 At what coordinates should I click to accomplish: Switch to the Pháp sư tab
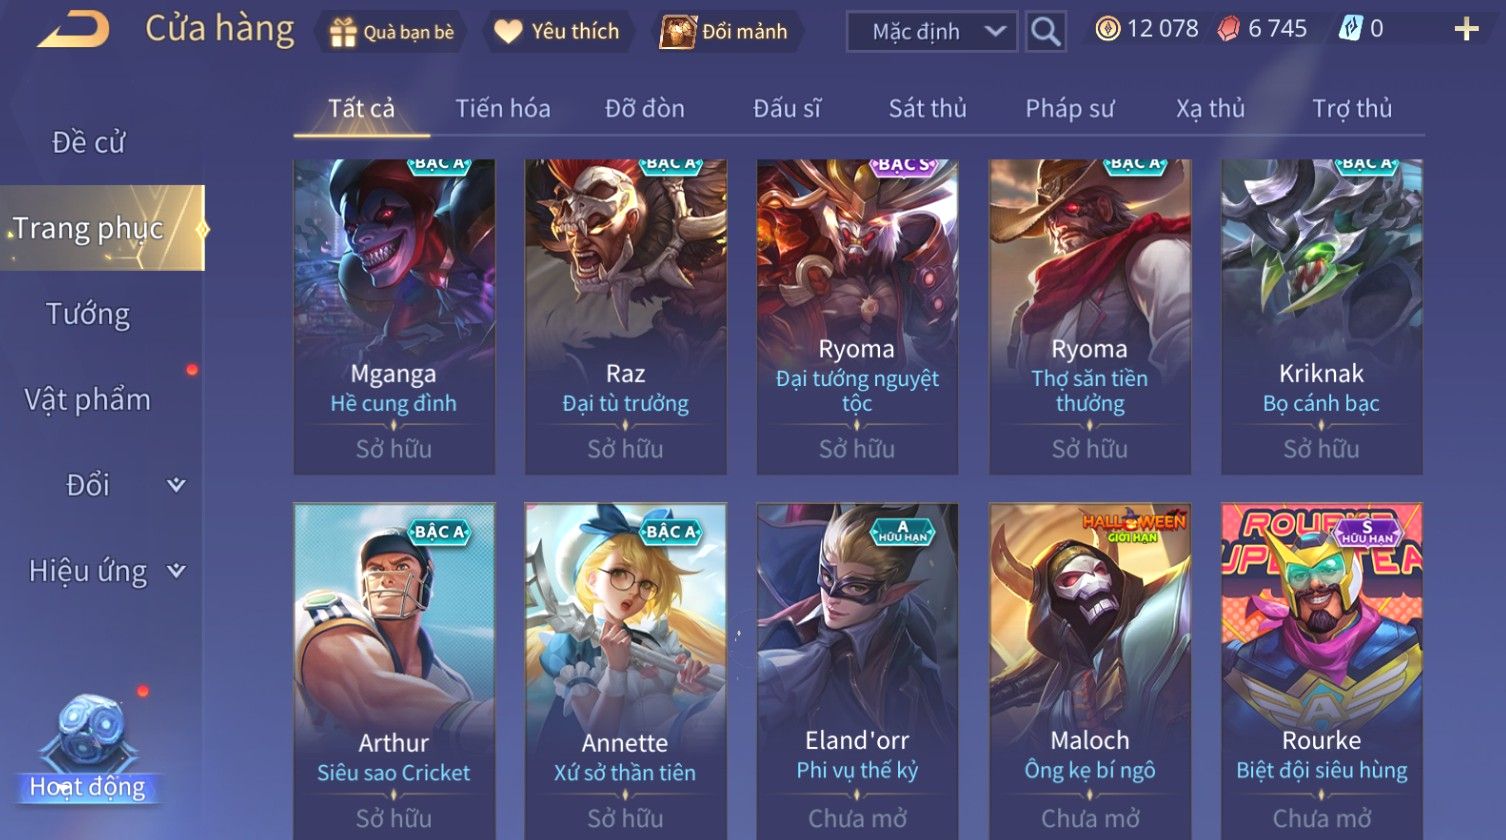click(x=1069, y=108)
